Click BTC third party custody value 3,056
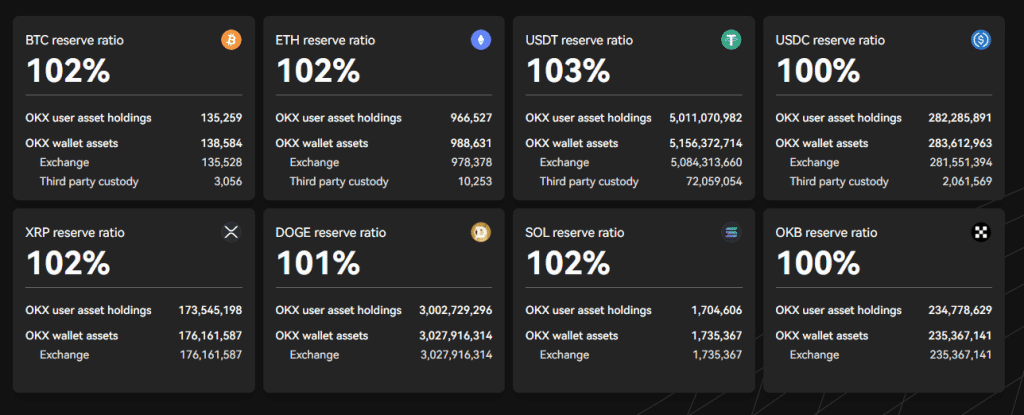 pyautogui.click(x=228, y=182)
